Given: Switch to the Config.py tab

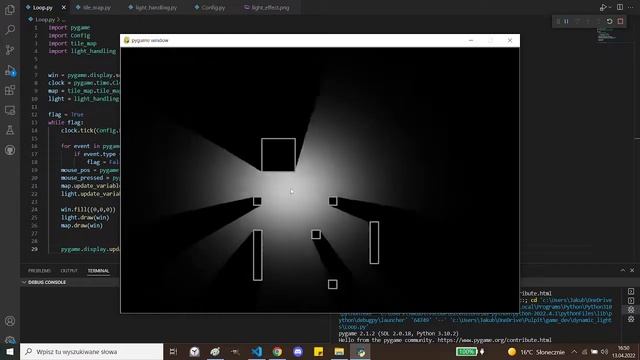Looking at the screenshot, I should click(213, 7).
